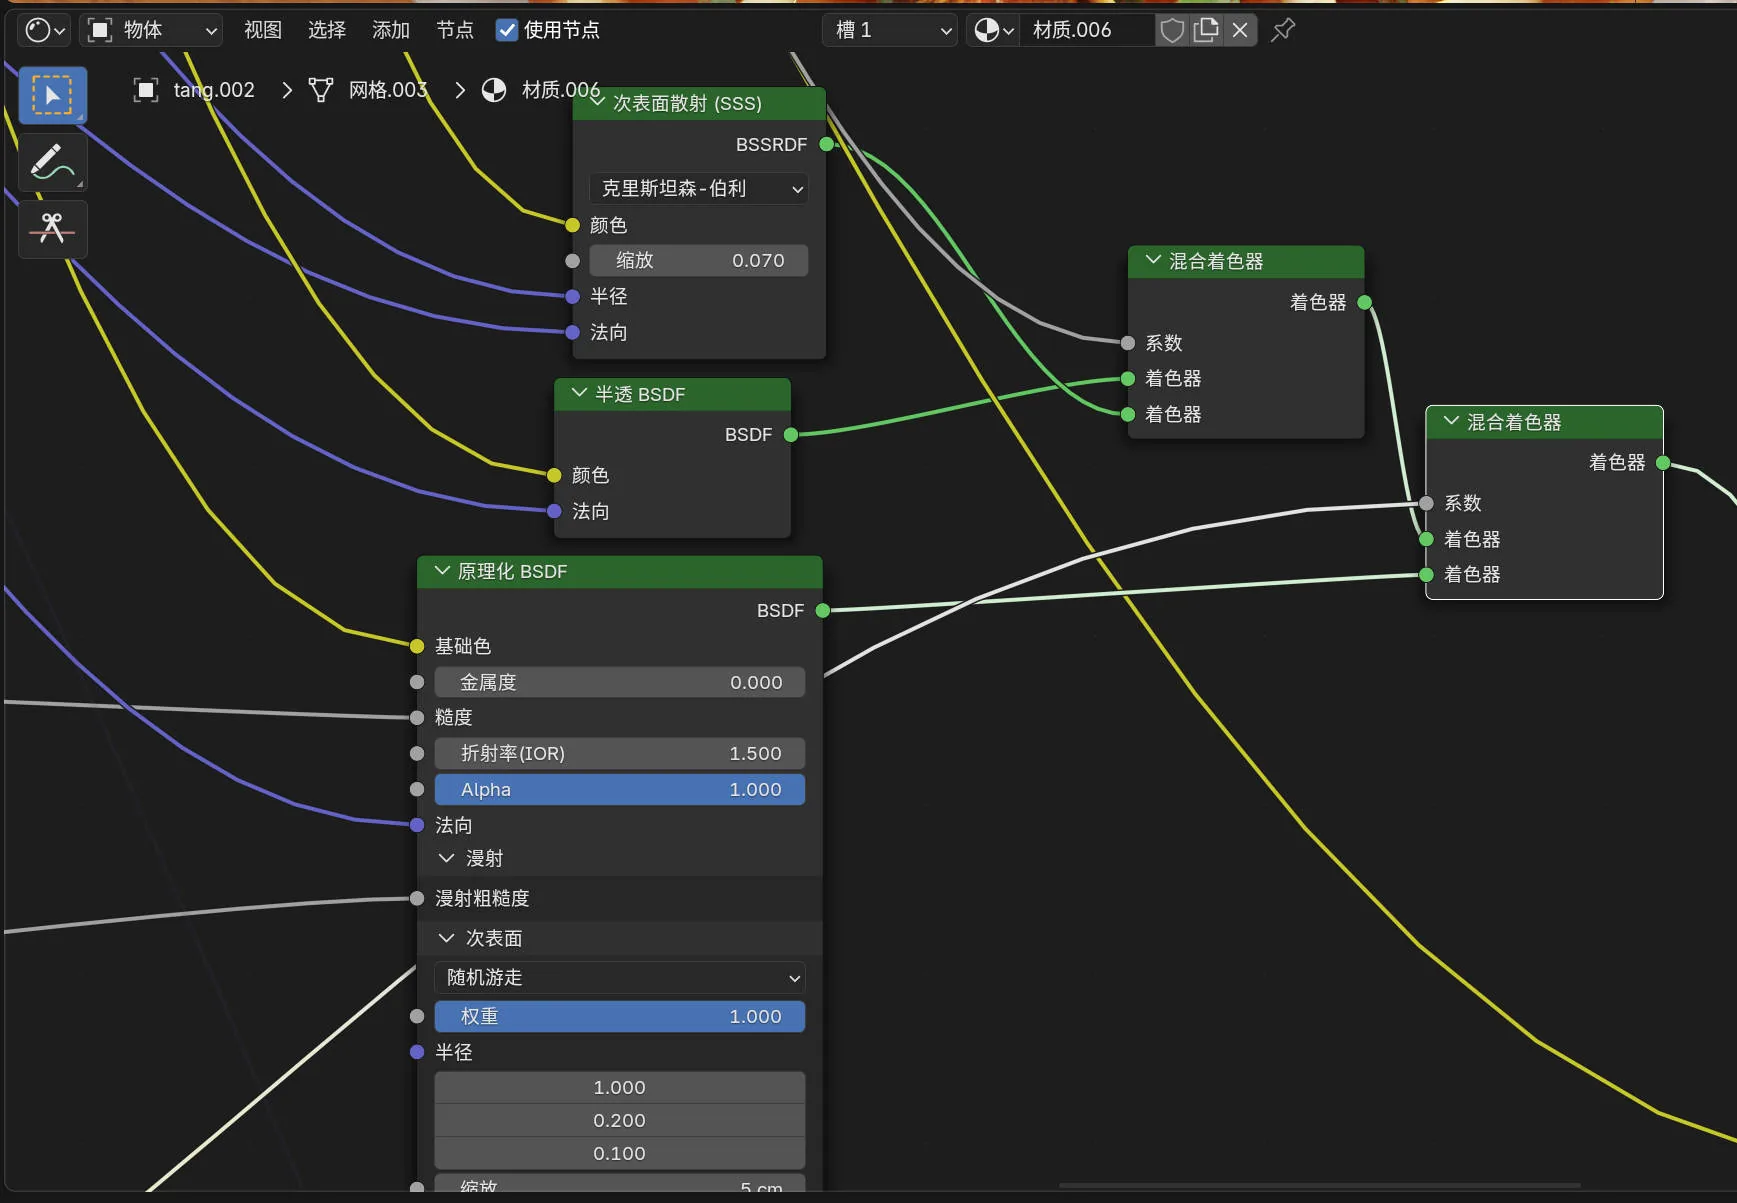The height and width of the screenshot is (1203, 1737).
Task: Open the 添加 menu
Action: (x=391, y=30)
